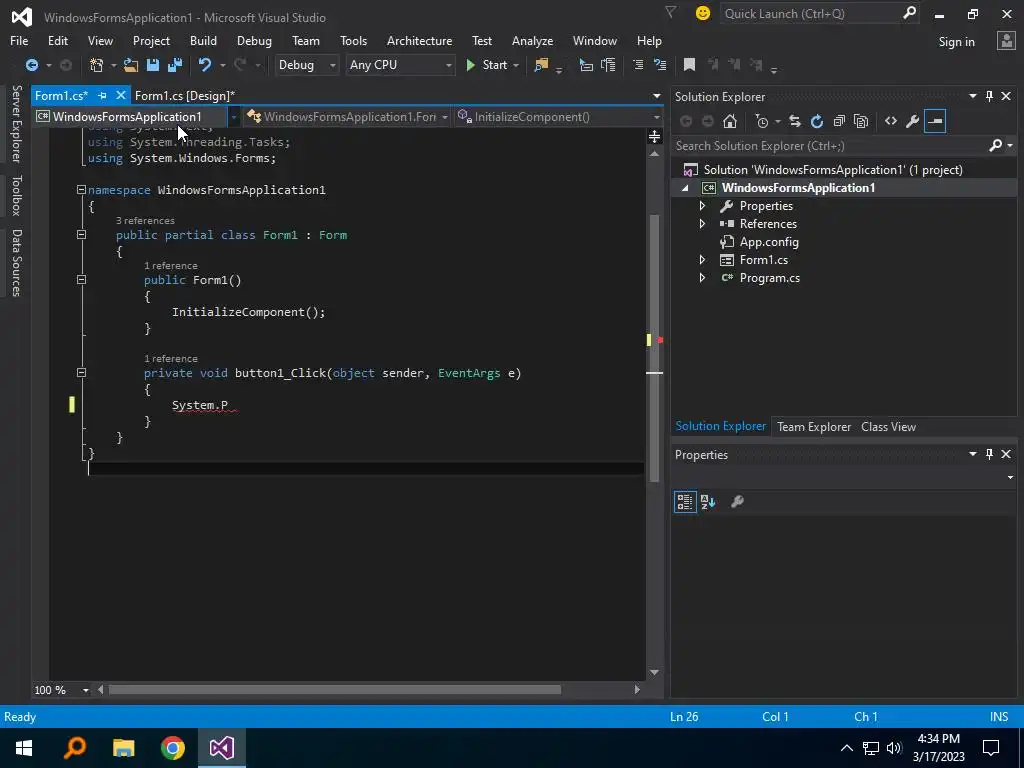The width and height of the screenshot is (1024, 768).
Task: Open the Toolbox side tab
Action: coord(16,195)
